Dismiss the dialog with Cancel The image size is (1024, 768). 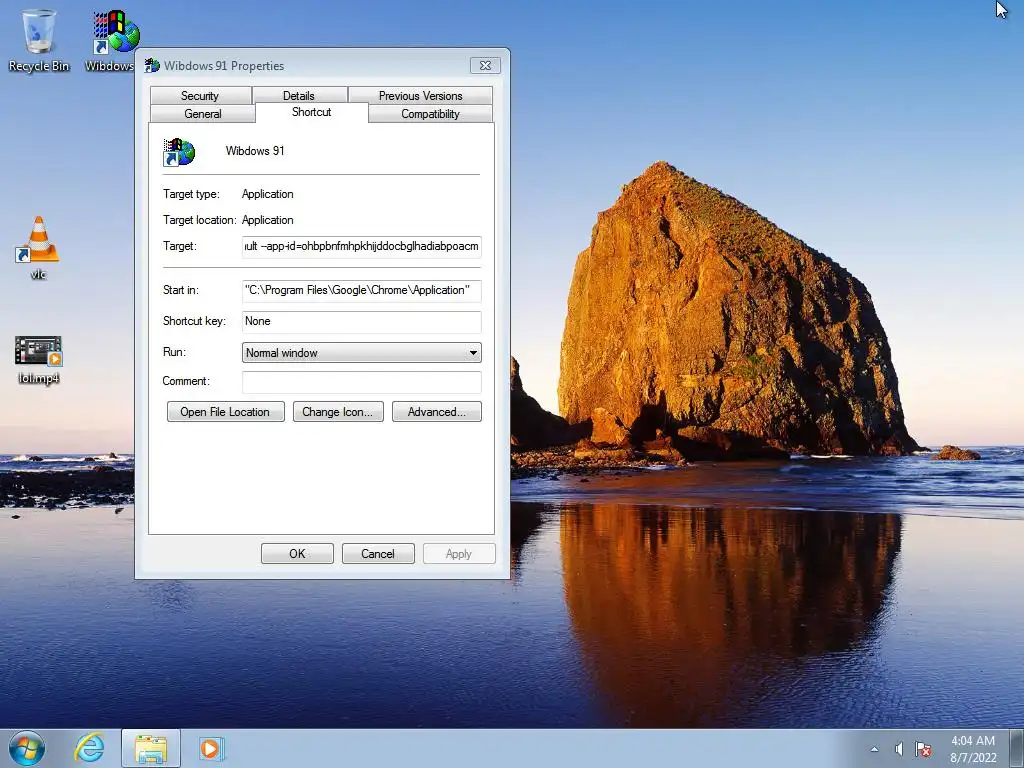(378, 554)
